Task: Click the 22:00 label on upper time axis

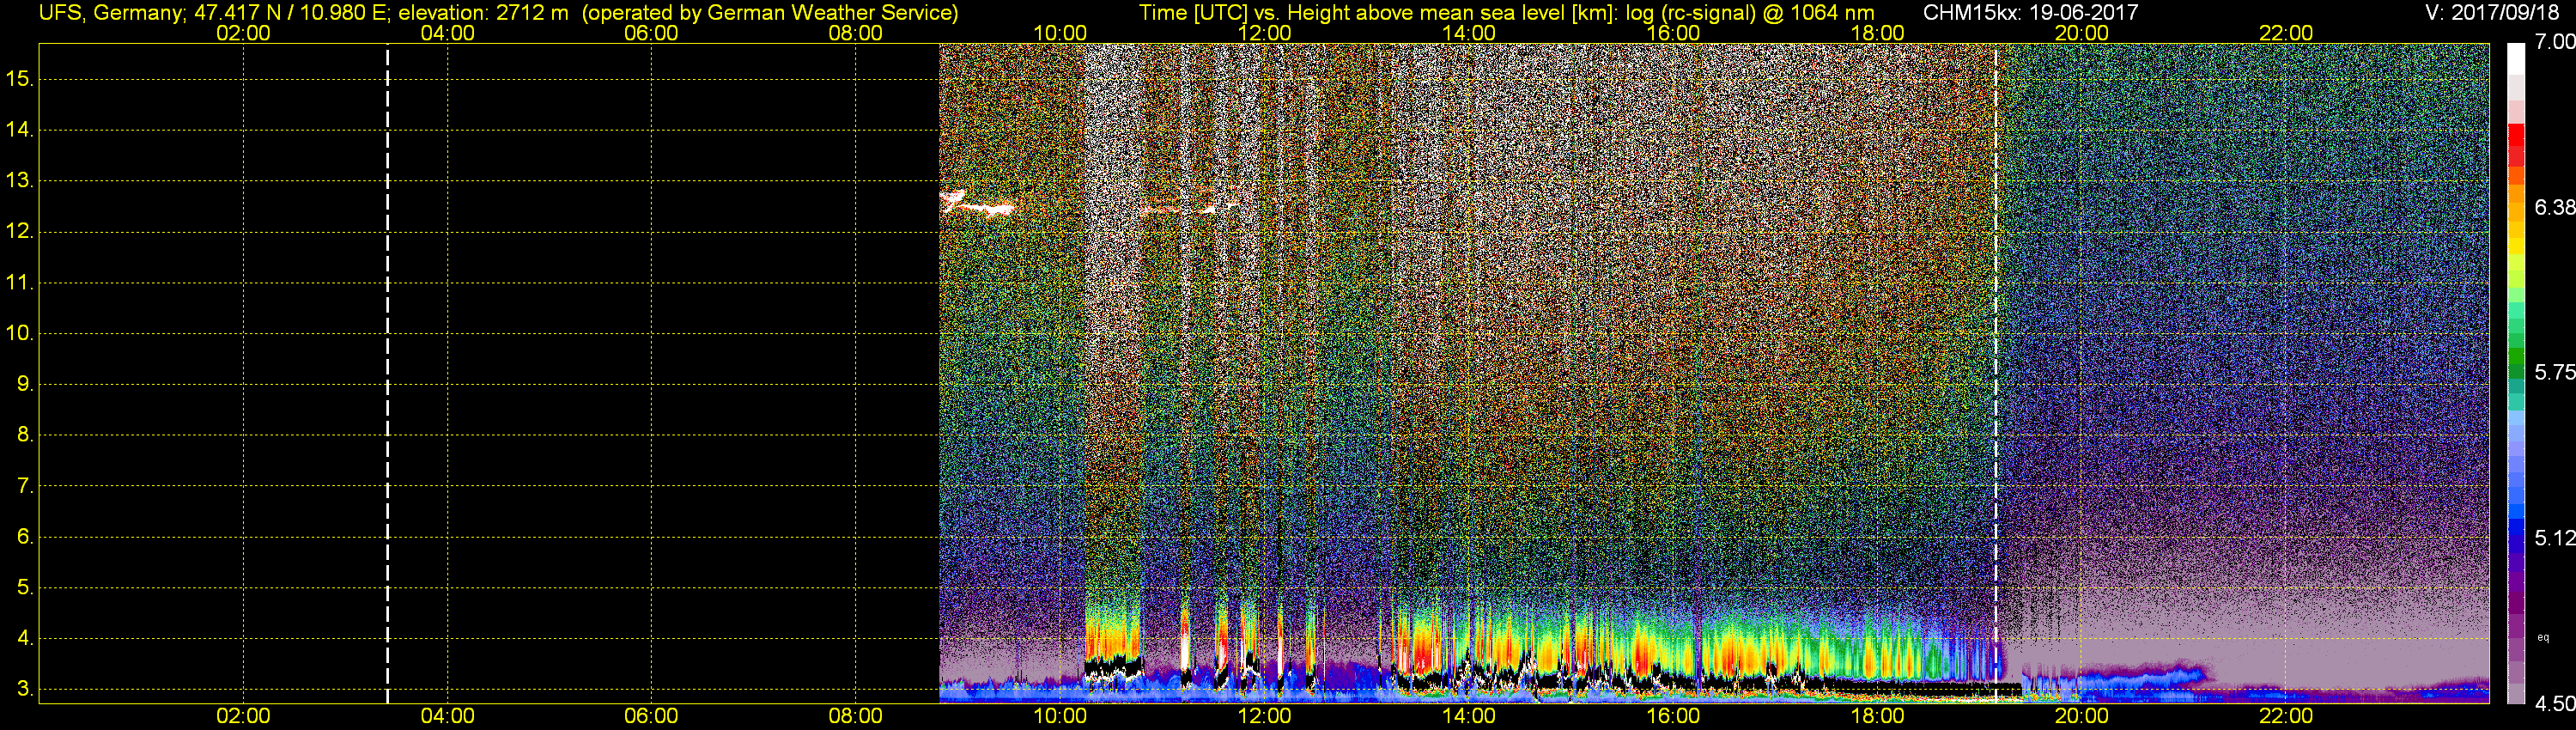Action: (x=2286, y=33)
